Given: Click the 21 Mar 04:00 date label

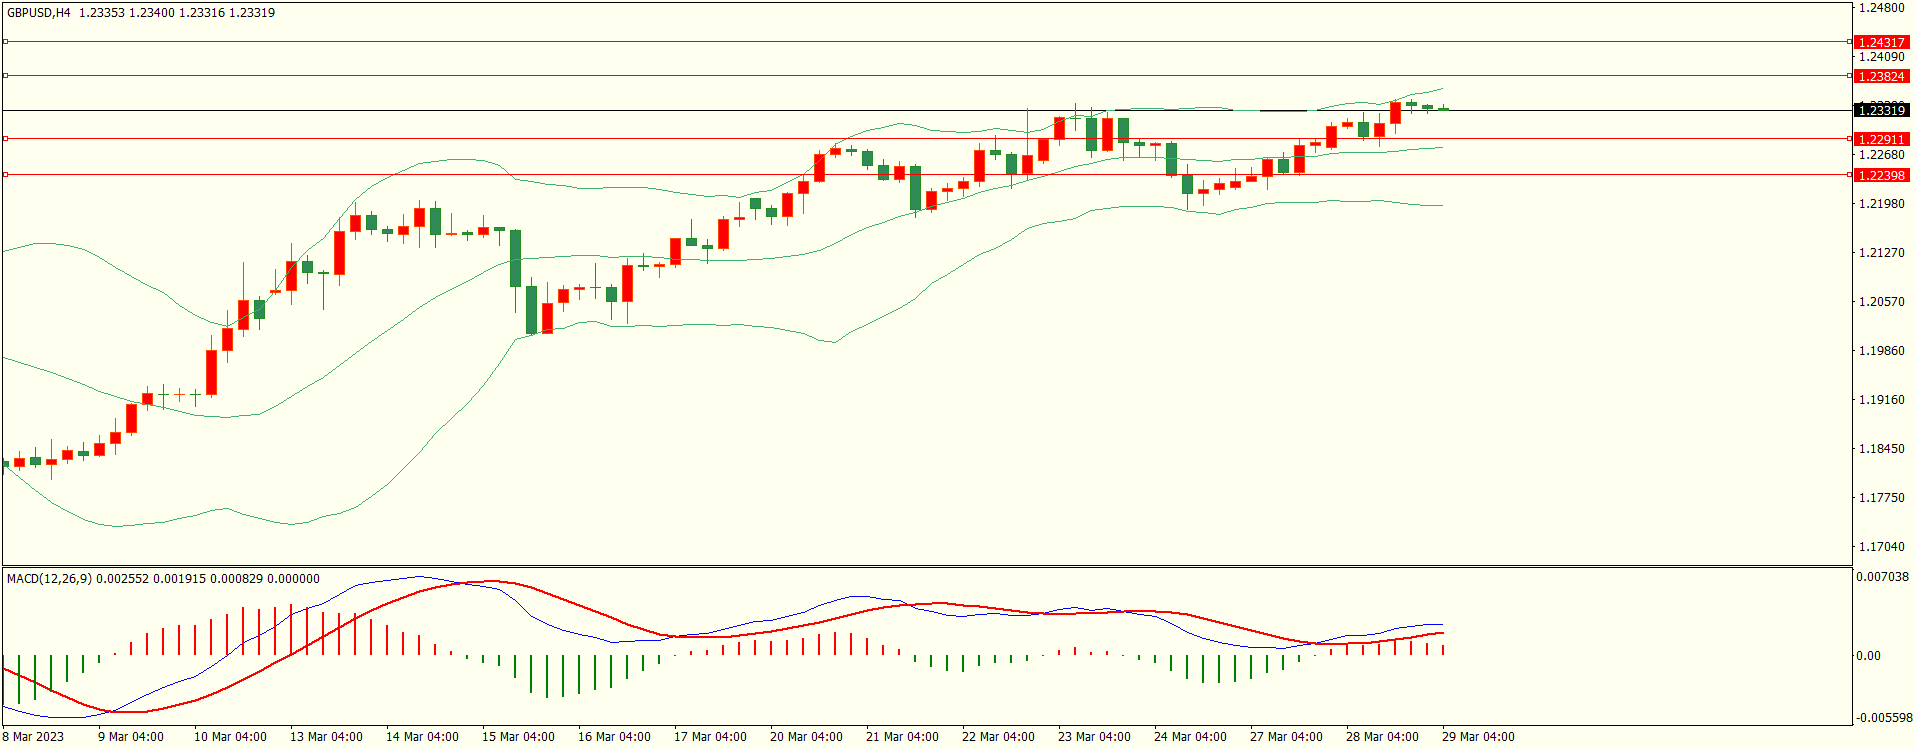Looking at the screenshot, I should pos(902,737).
